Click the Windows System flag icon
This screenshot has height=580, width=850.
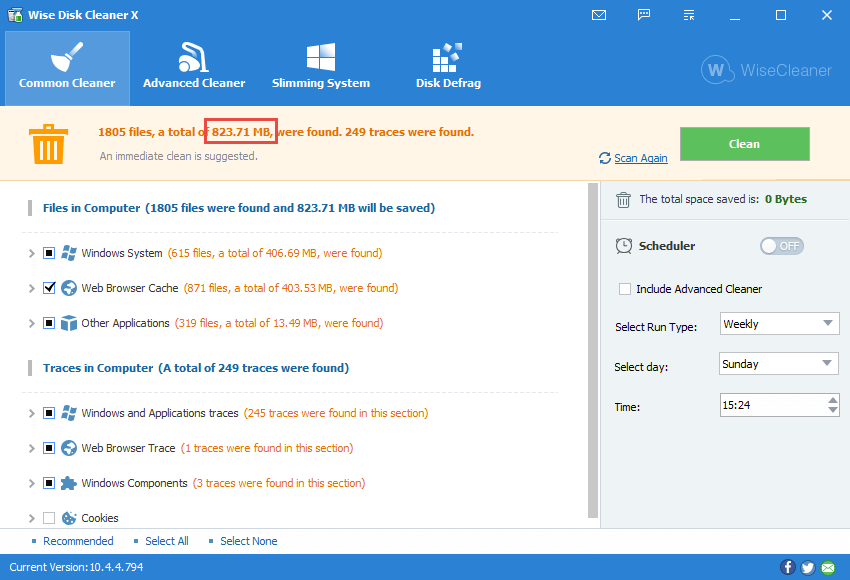[x=69, y=253]
